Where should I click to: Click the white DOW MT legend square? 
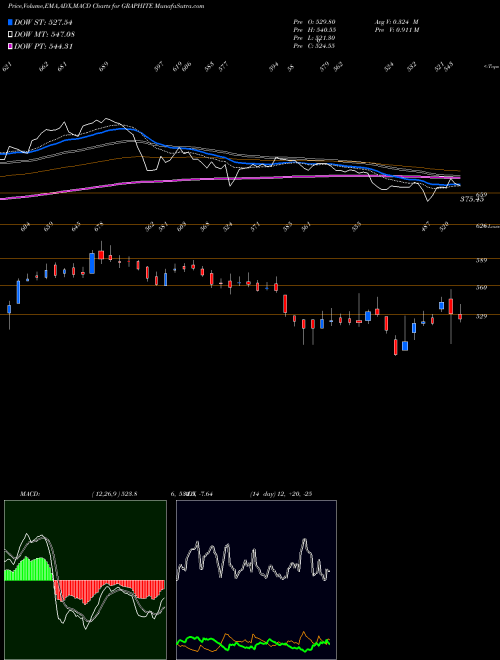click(x=10, y=34)
